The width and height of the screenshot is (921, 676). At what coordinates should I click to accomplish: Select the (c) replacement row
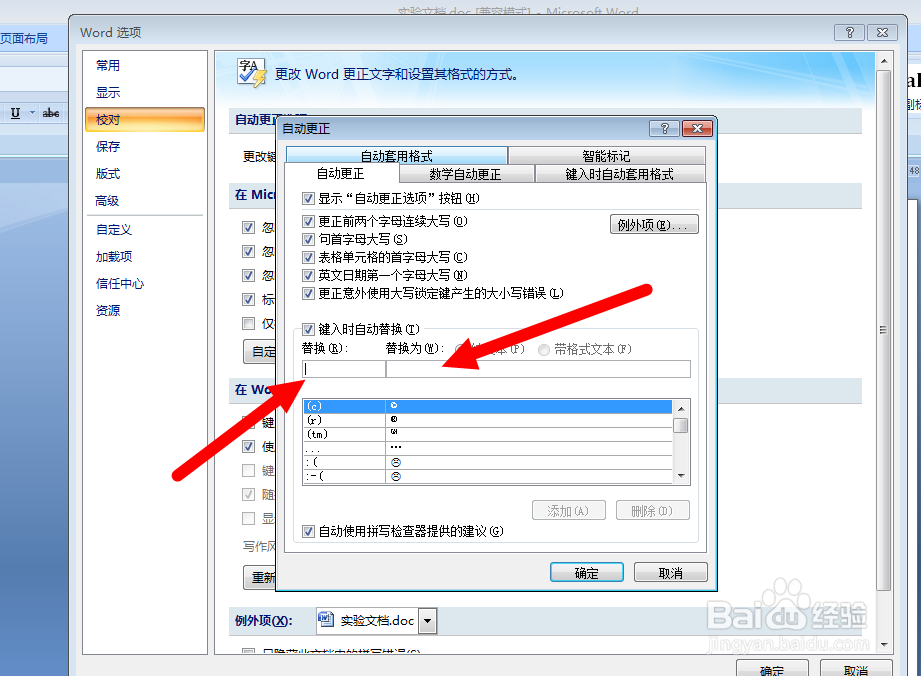point(487,406)
